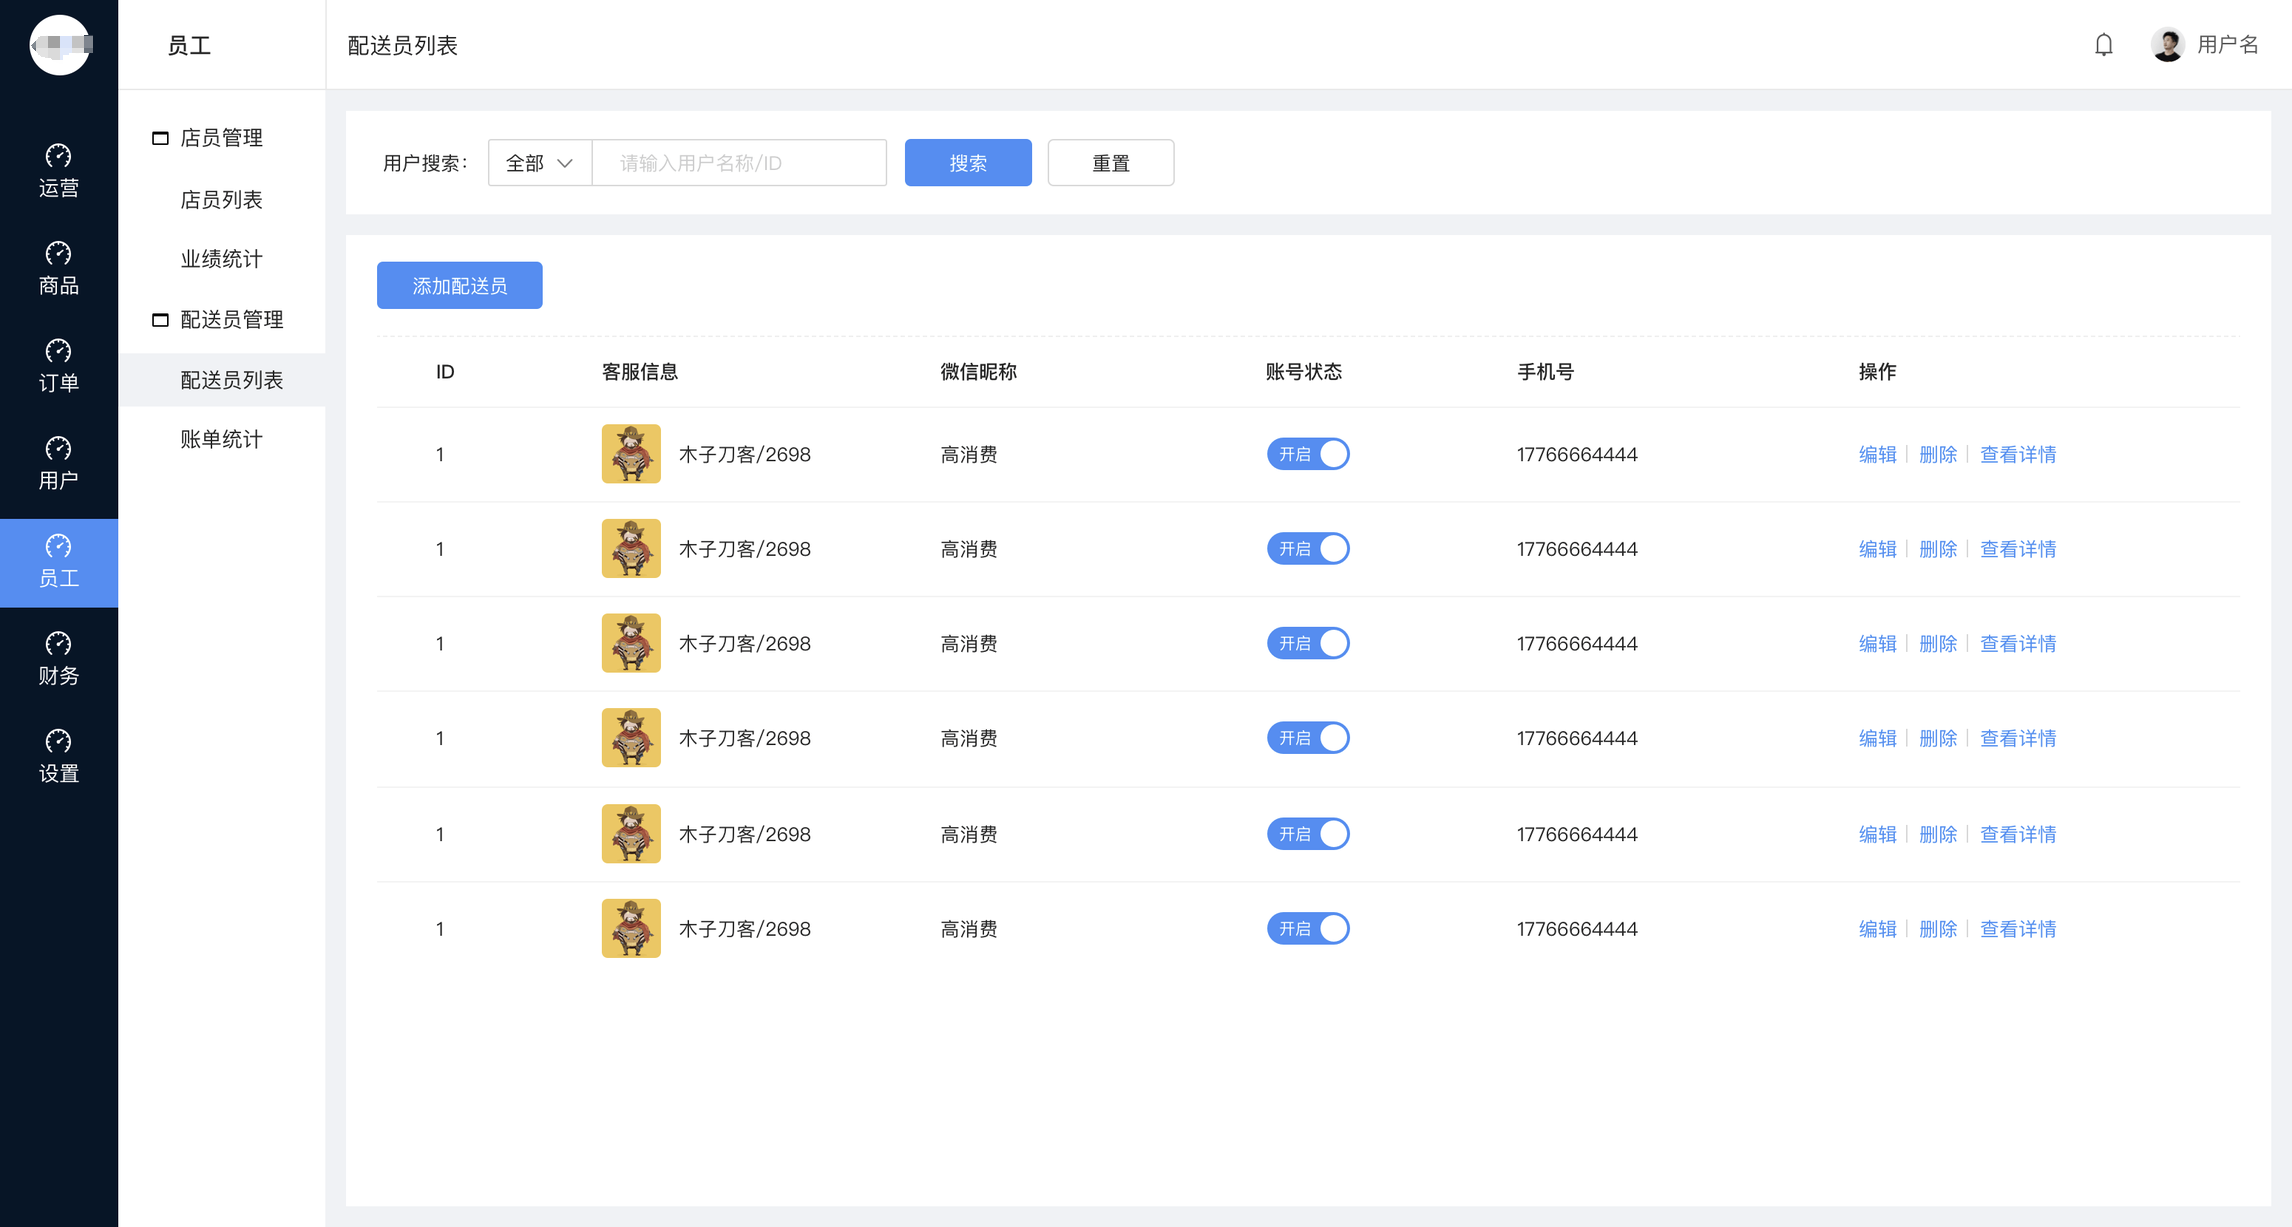Click 查看详情 in the fourth row
This screenshot has width=2292, height=1227.
2018,738
